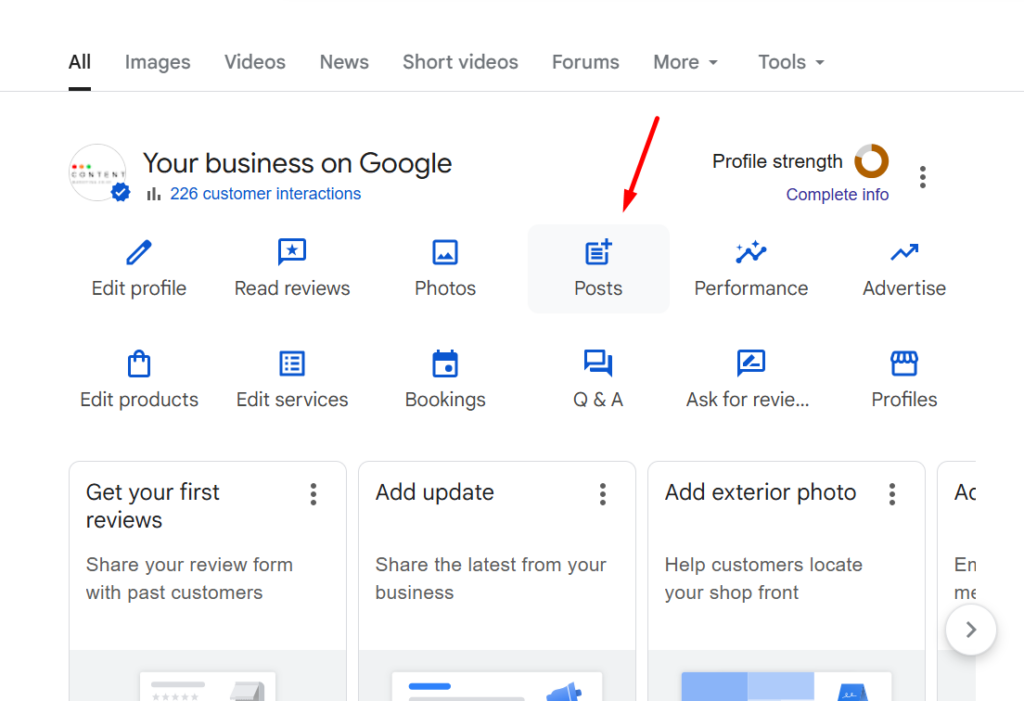This screenshot has width=1024, height=701.
Task: Open the 226 customer interactions link
Action: [265, 193]
